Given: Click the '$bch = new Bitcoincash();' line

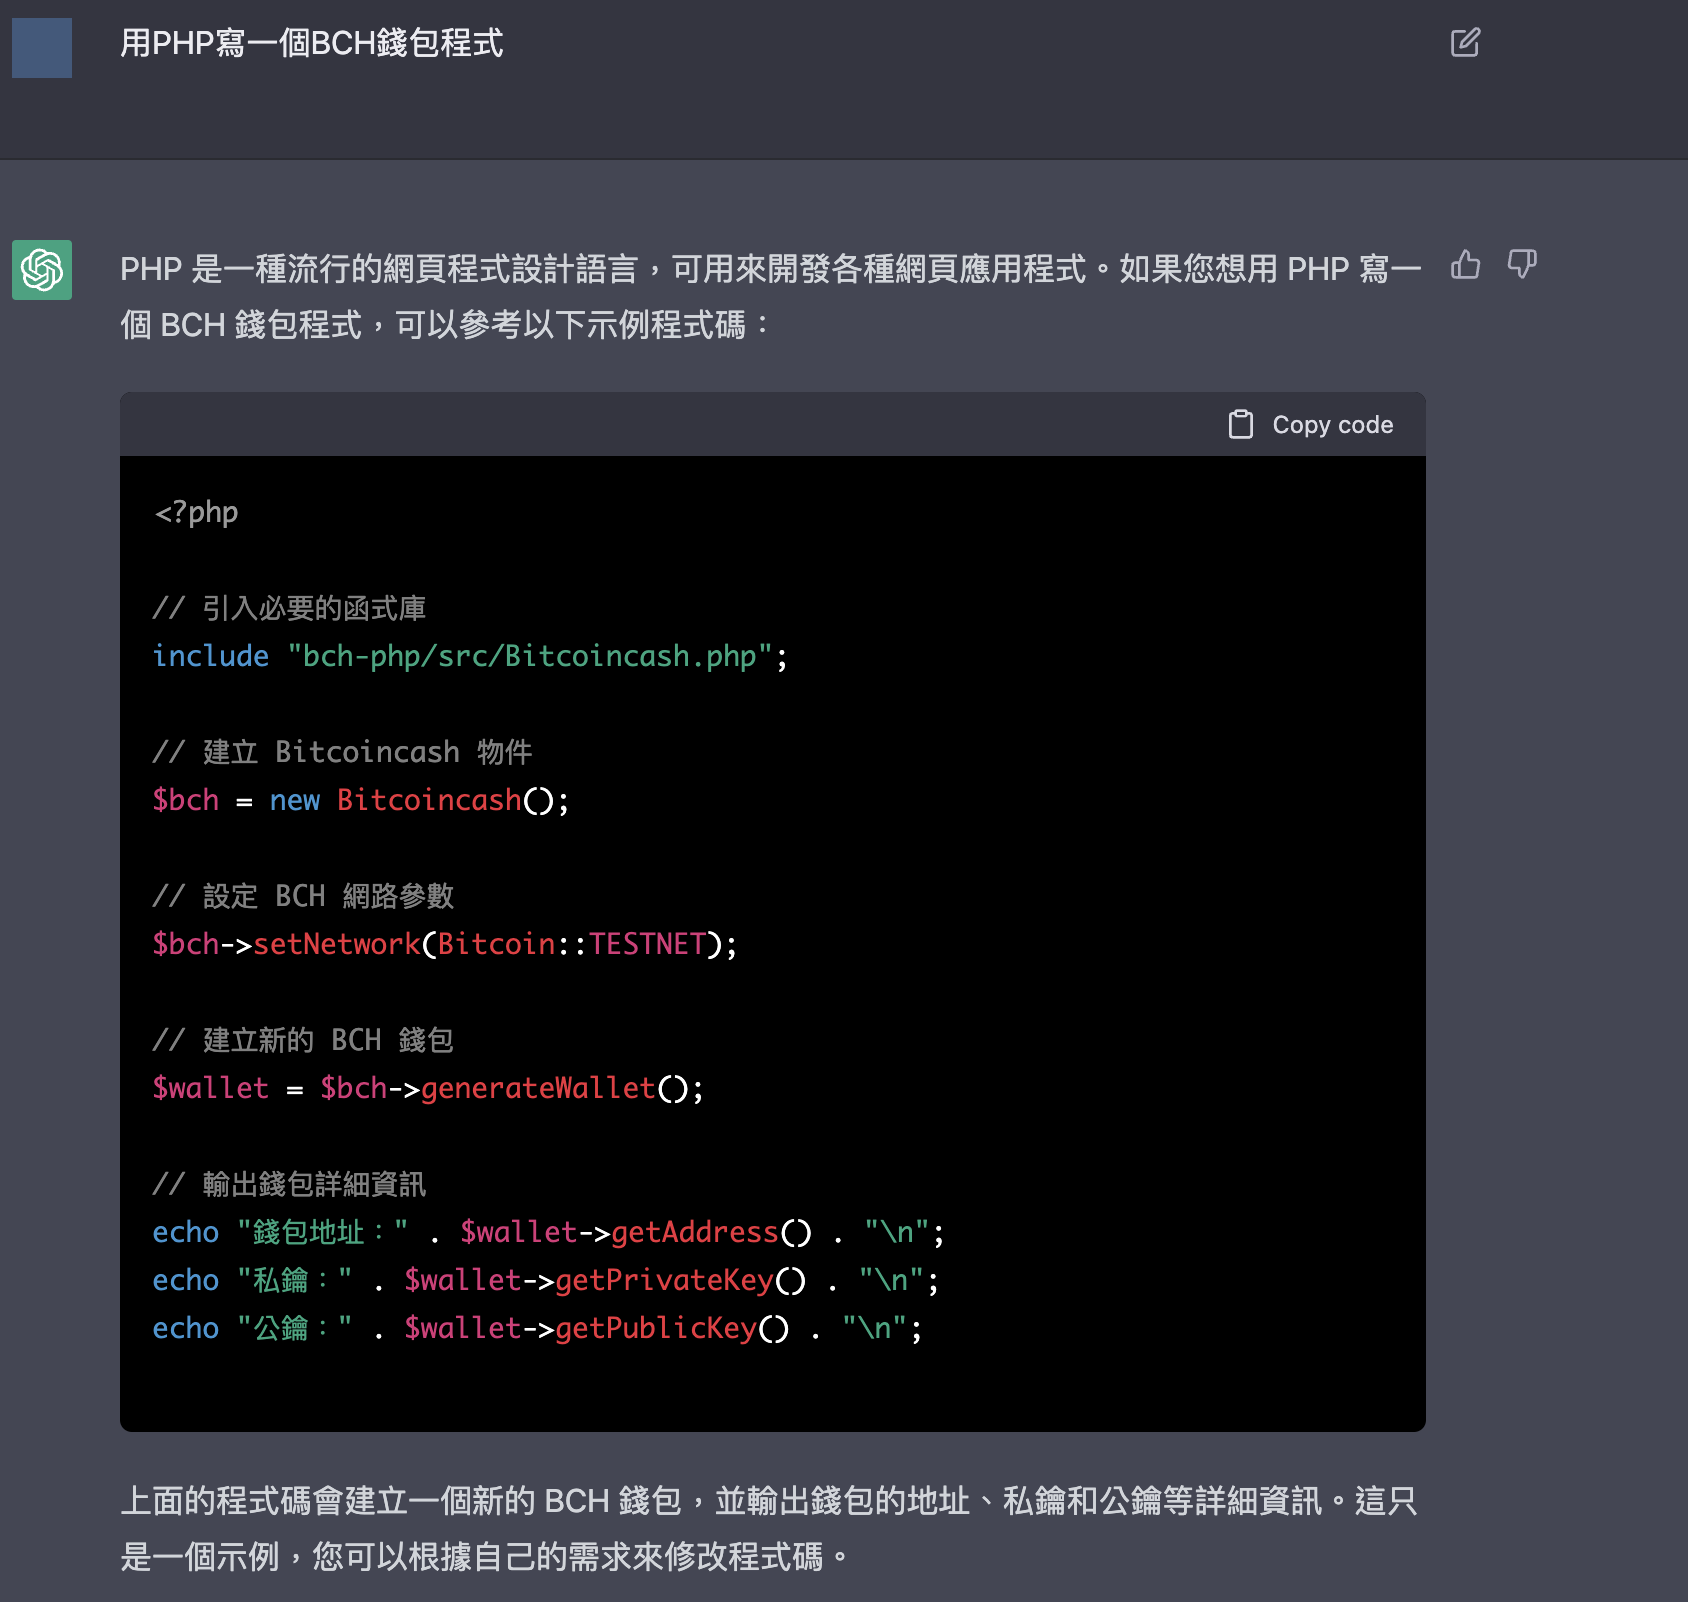Looking at the screenshot, I should coord(361,800).
